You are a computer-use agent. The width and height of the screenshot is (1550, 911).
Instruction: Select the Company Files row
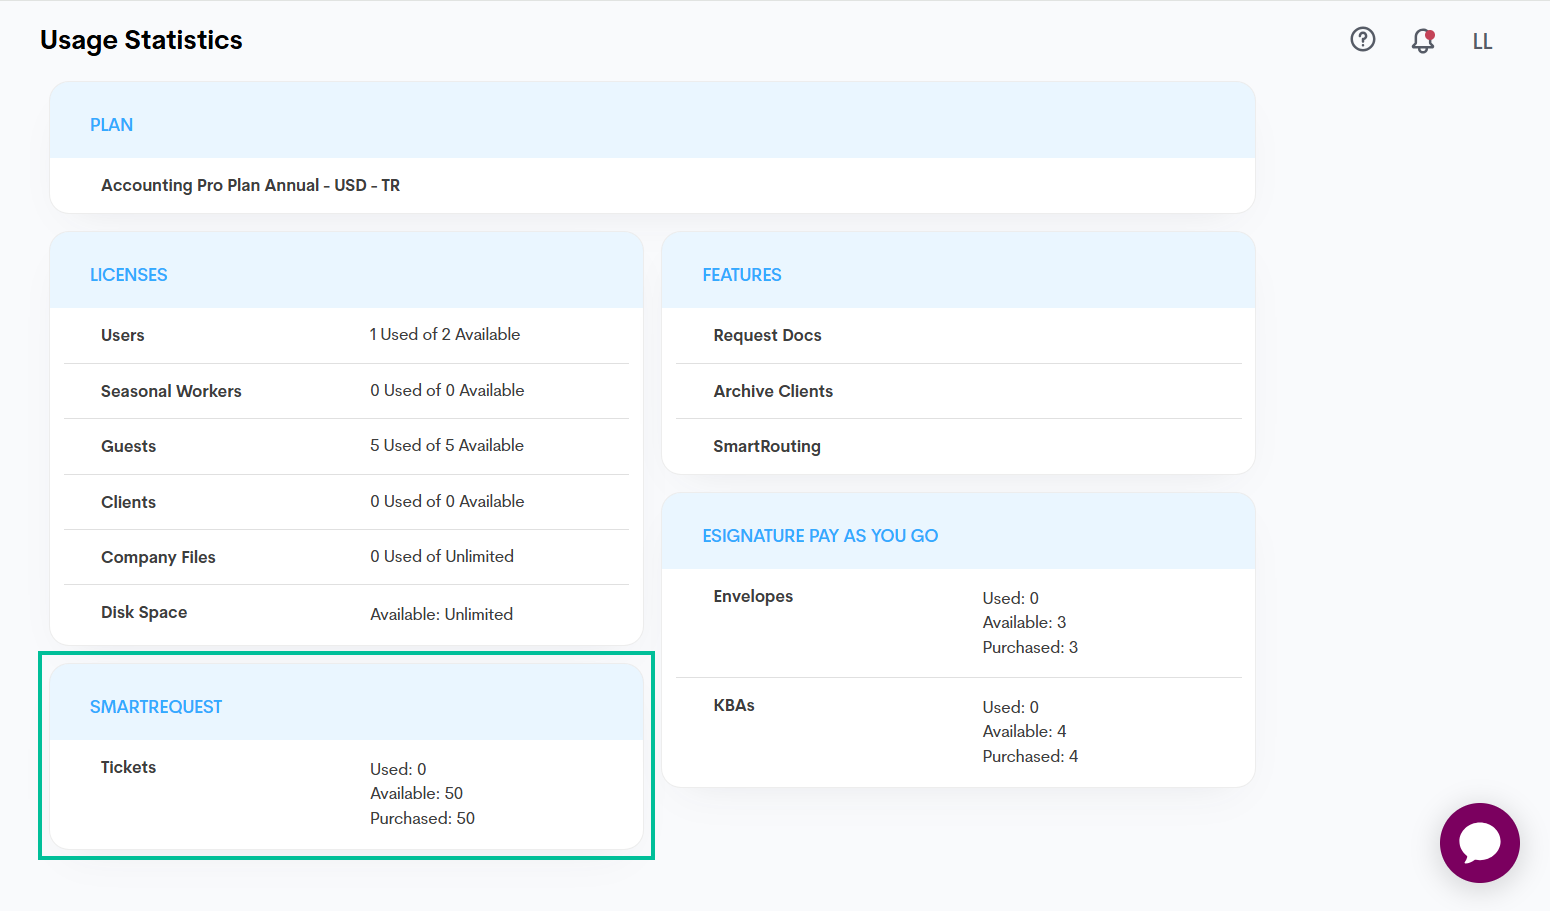point(158,556)
